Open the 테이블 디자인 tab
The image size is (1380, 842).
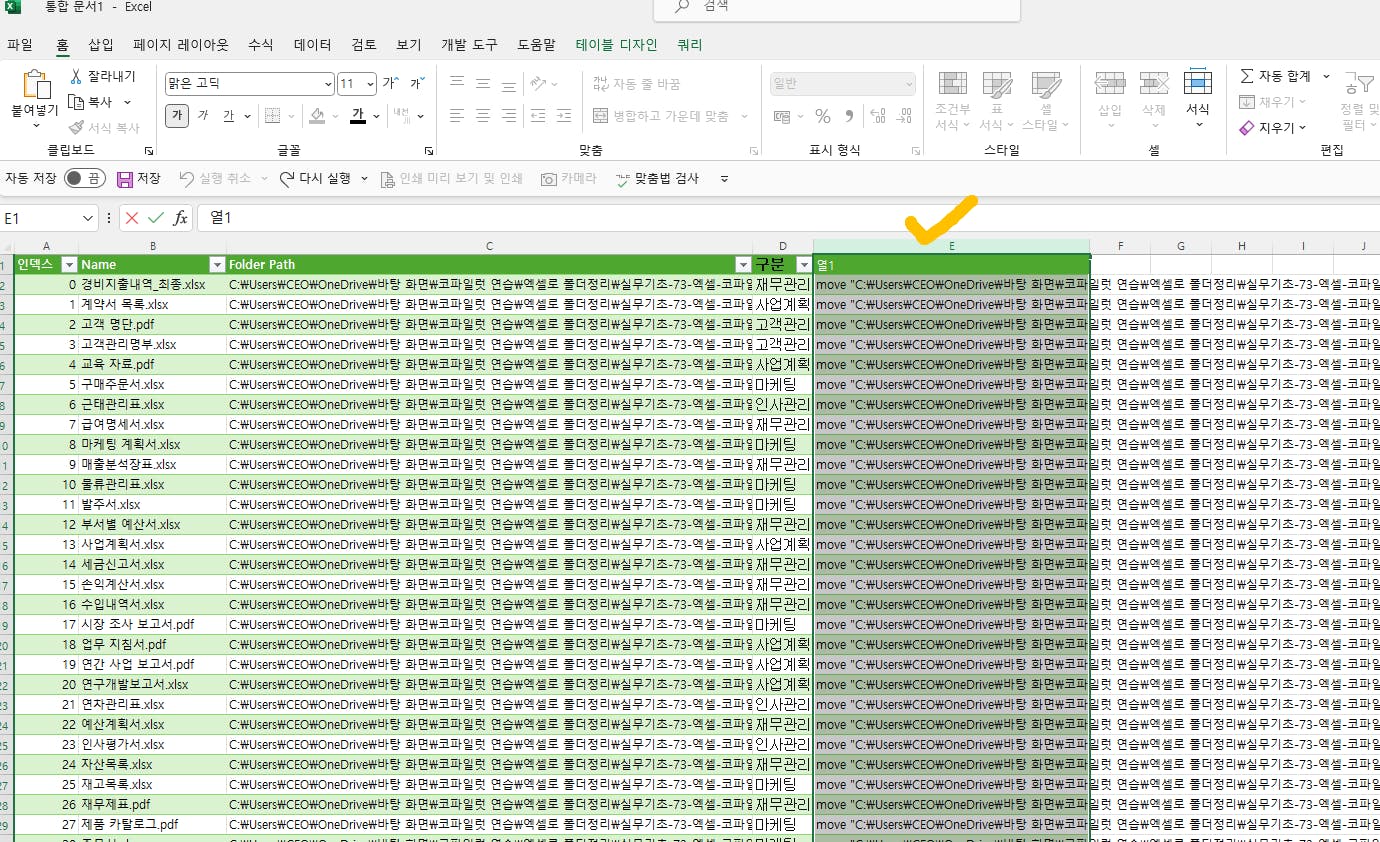tap(617, 45)
